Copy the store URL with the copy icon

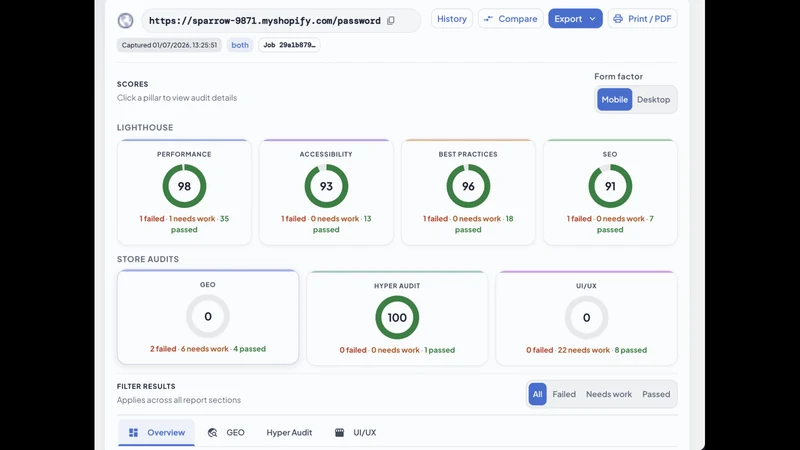click(x=391, y=20)
